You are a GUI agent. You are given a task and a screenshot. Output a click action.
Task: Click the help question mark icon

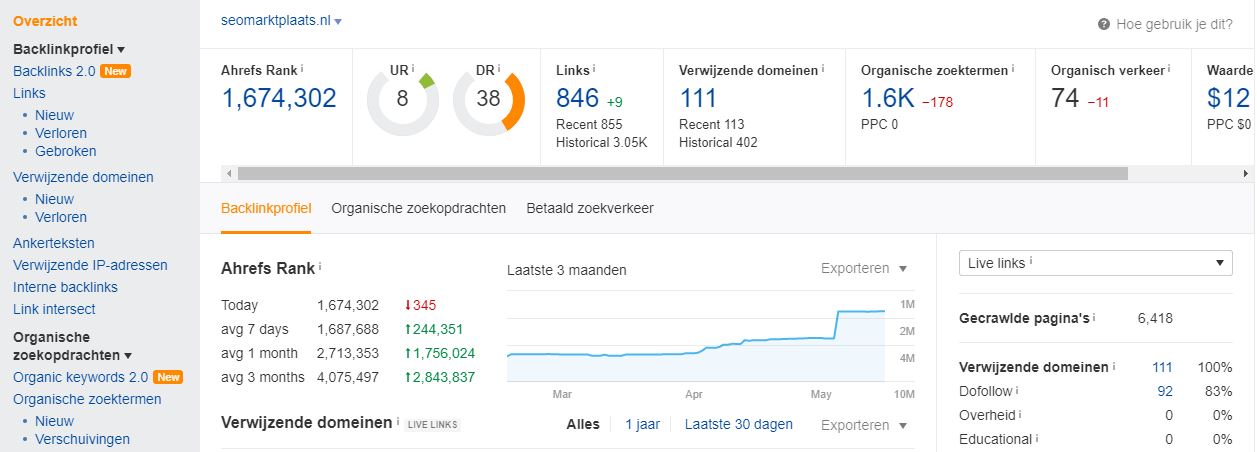click(x=1104, y=24)
